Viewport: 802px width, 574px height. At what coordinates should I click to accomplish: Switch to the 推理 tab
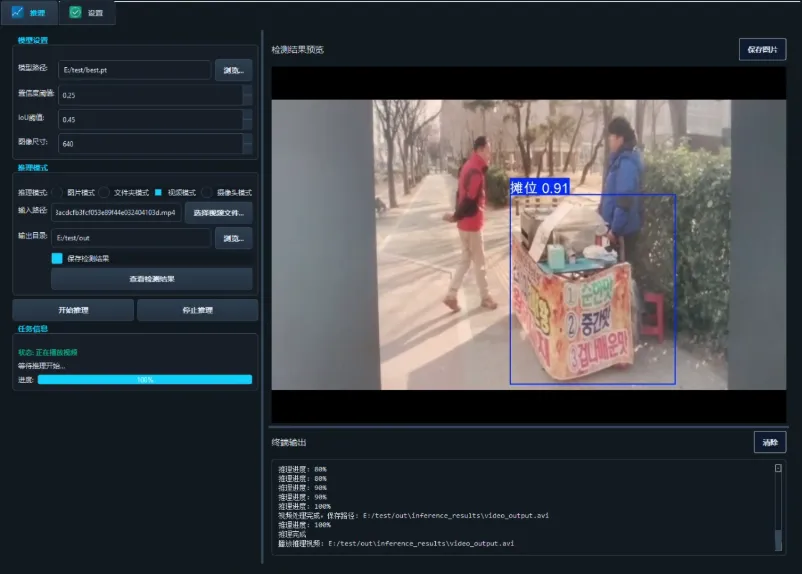[29, 12]
